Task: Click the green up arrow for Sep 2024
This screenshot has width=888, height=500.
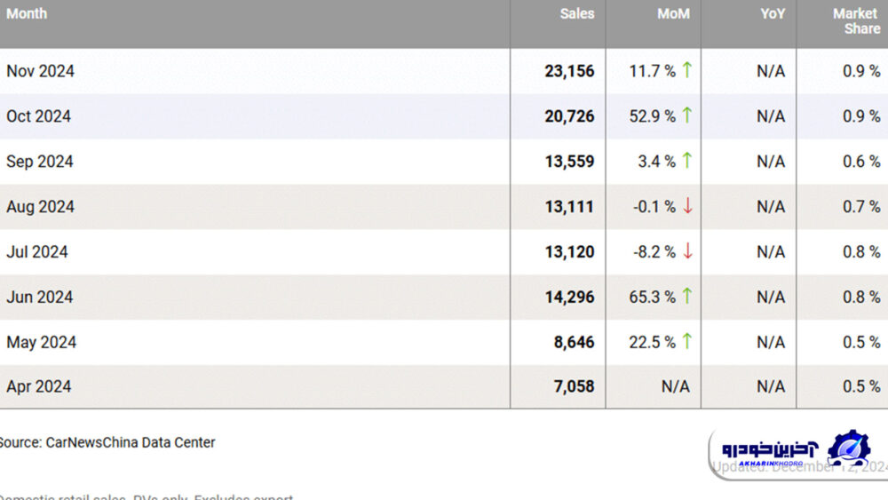Action: coord(687,160)
